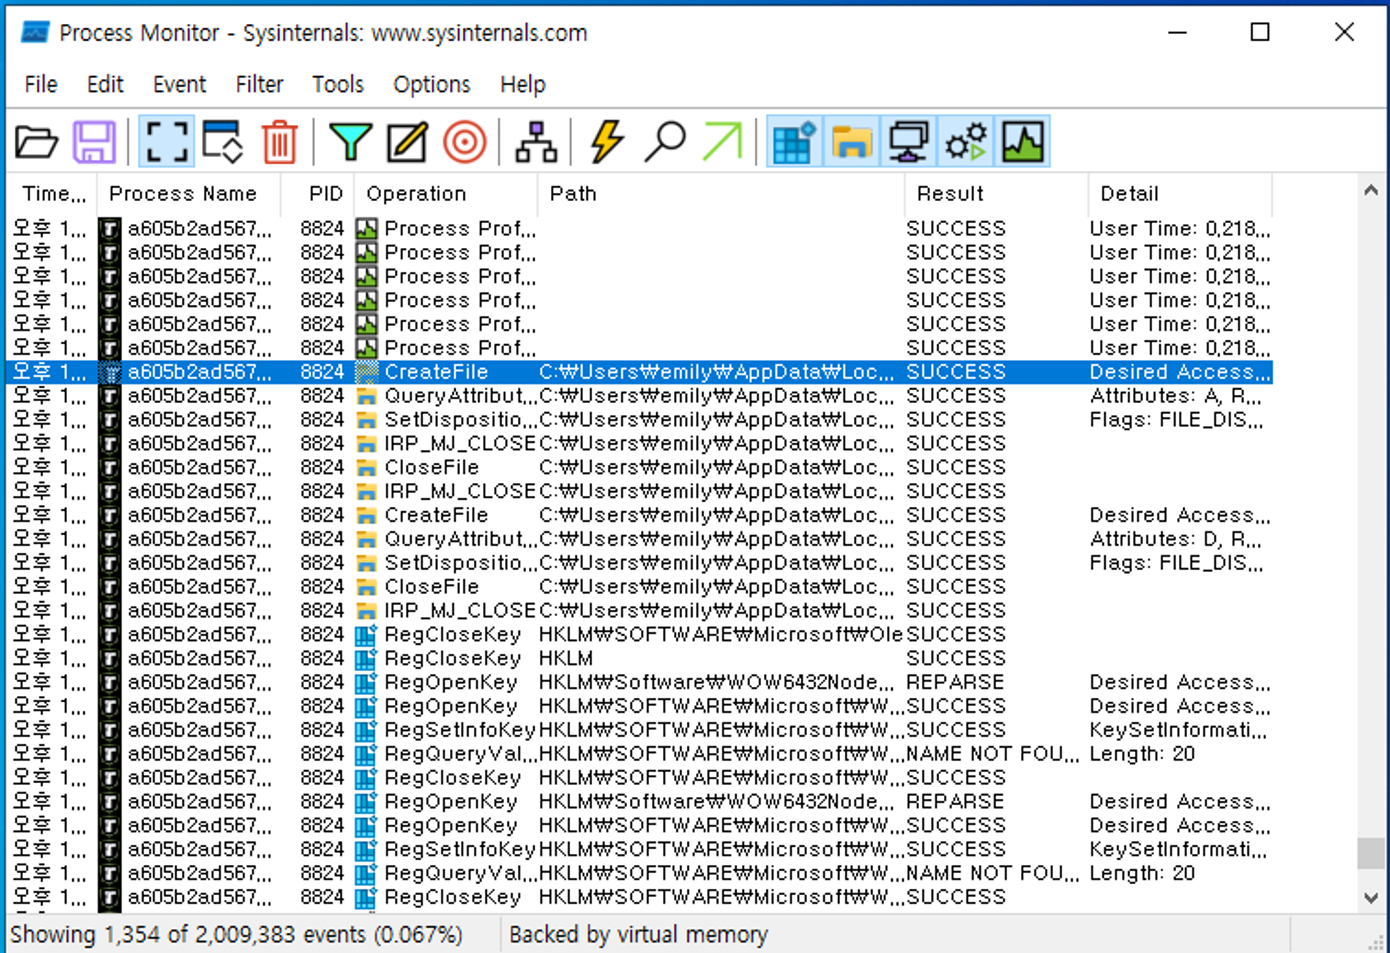This screenshot has height=953, width=1390.
Task: Click the PID column header
Action: (x=318, y=194)
